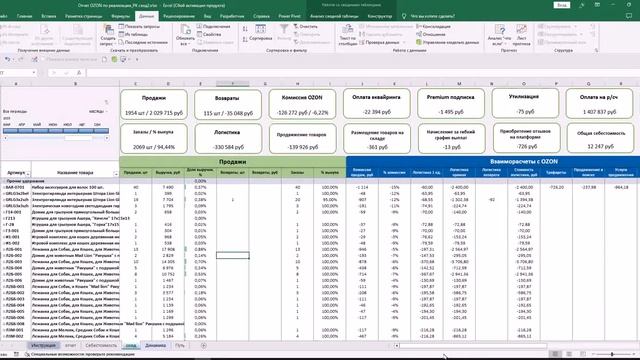Open the Name Box dropdown arrow
The image size is (640, 360).
pos(34,73)
